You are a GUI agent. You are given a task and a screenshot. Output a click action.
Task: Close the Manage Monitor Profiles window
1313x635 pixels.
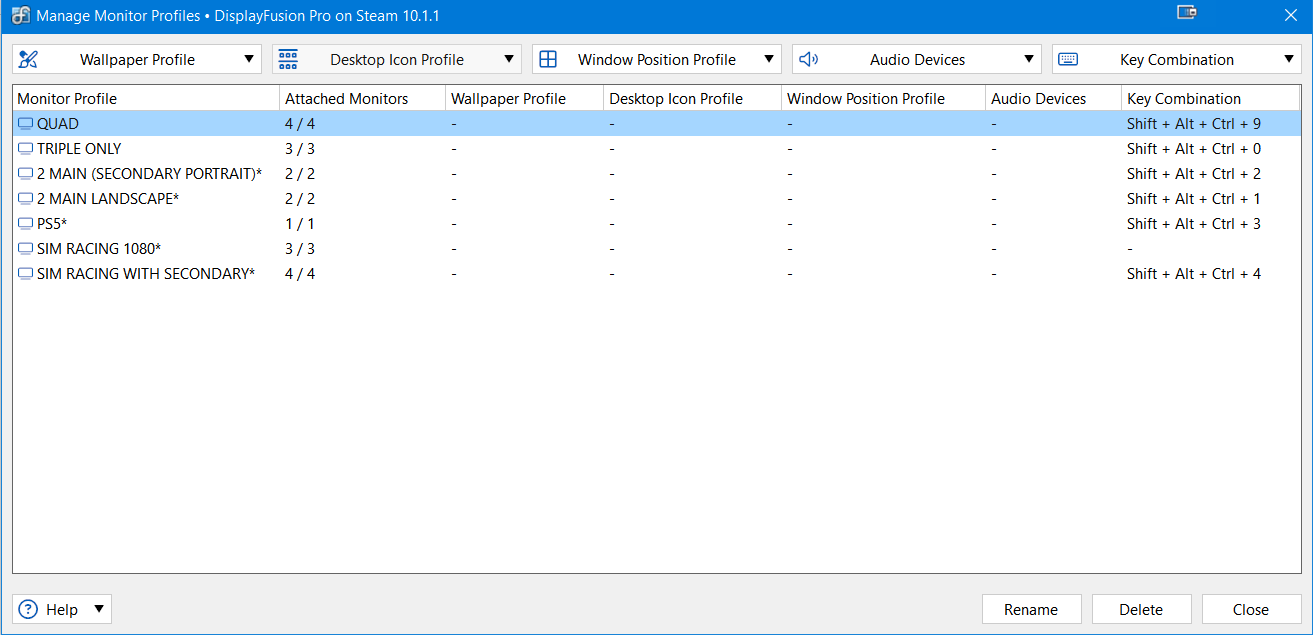[x=1290, y=14]
